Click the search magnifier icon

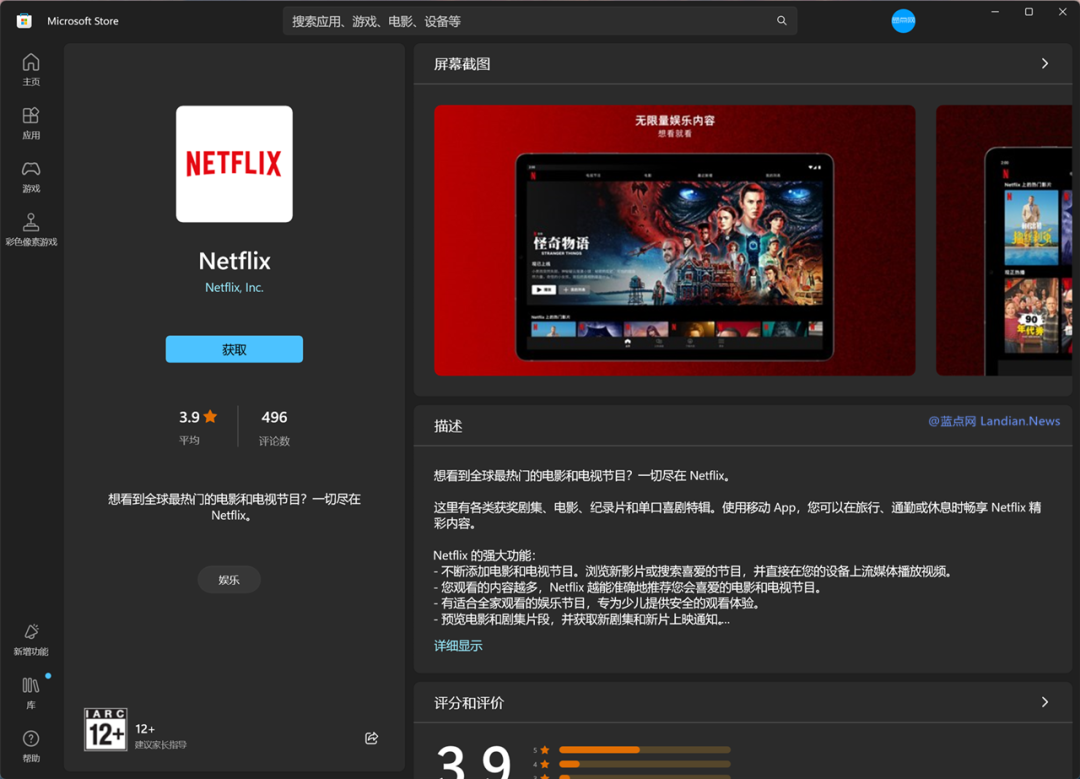tap(781, 20)
